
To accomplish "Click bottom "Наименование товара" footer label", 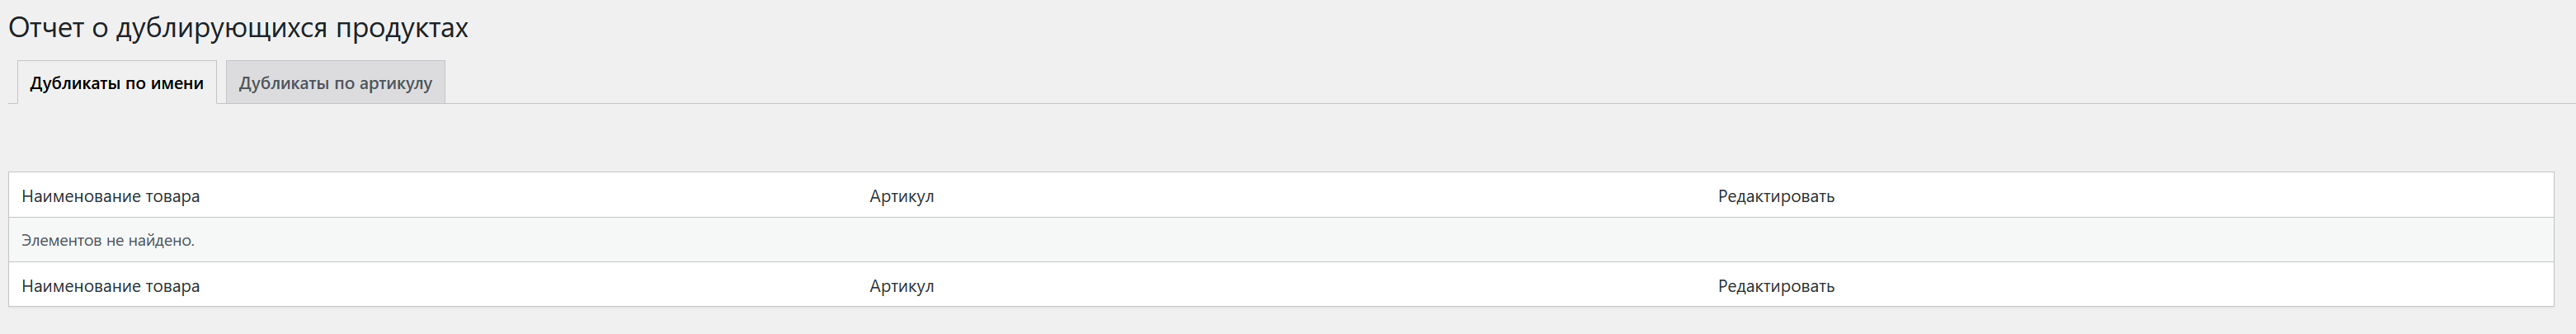I will pyautogui.click(x=110, y=286).
